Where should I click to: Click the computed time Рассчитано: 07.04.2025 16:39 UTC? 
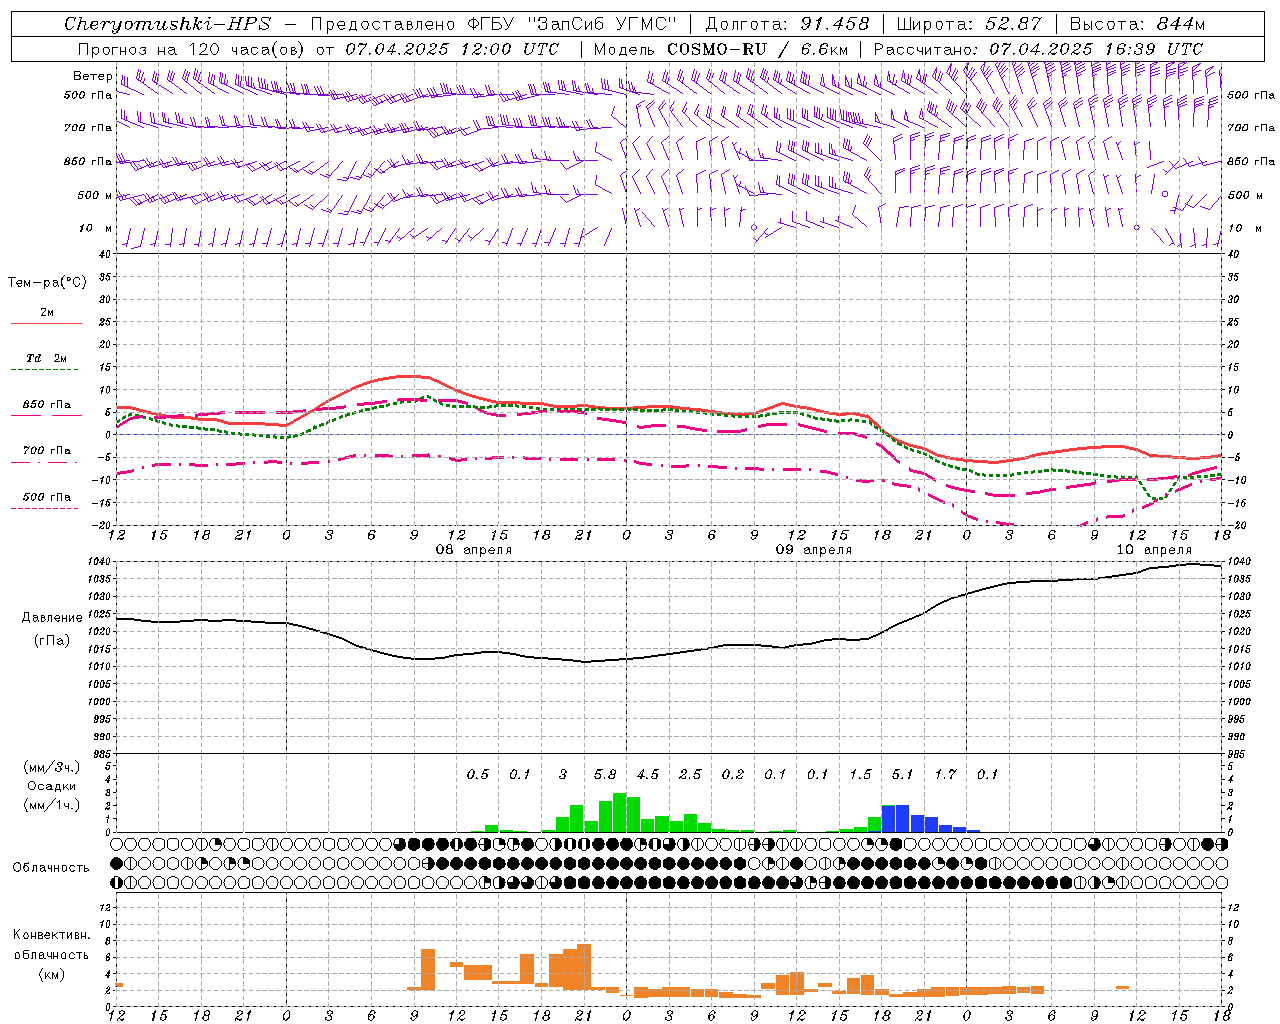[x=1038, y=49]
